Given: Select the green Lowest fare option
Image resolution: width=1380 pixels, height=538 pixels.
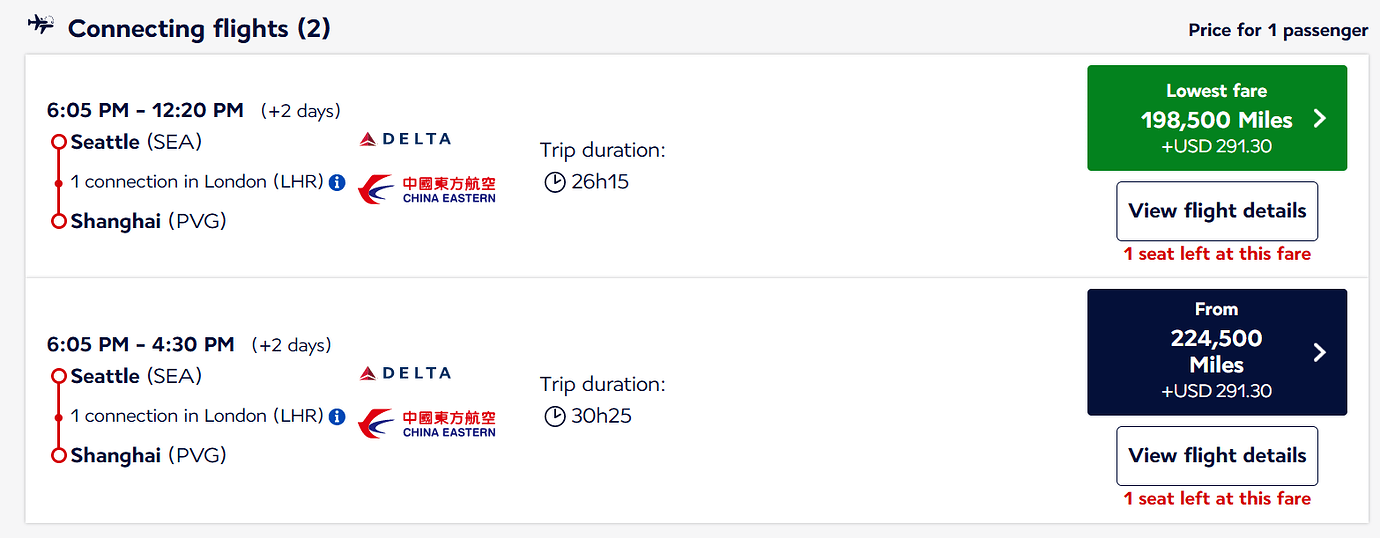Looking at the screenshot, I should 1216,118.
